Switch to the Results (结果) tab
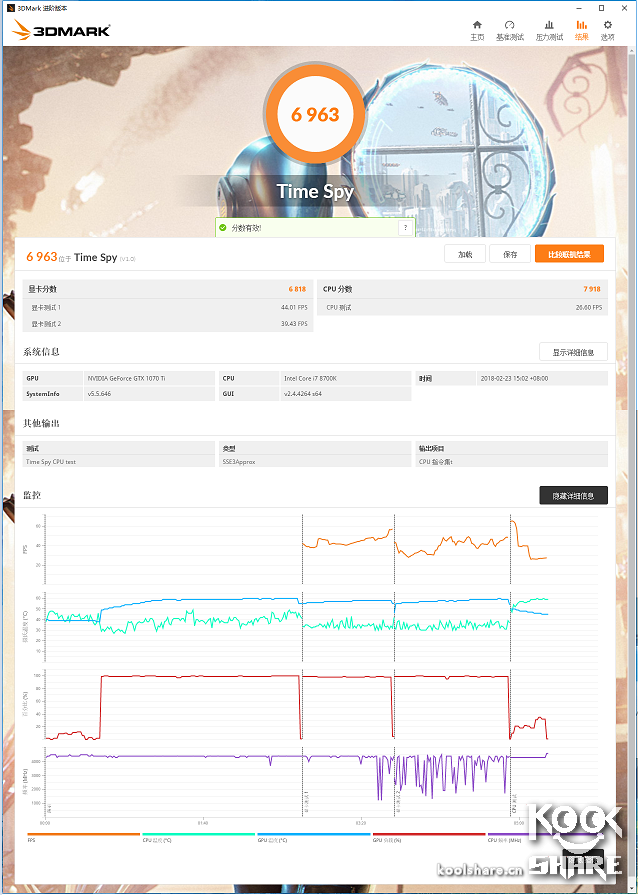 click(x=581, y=30)
